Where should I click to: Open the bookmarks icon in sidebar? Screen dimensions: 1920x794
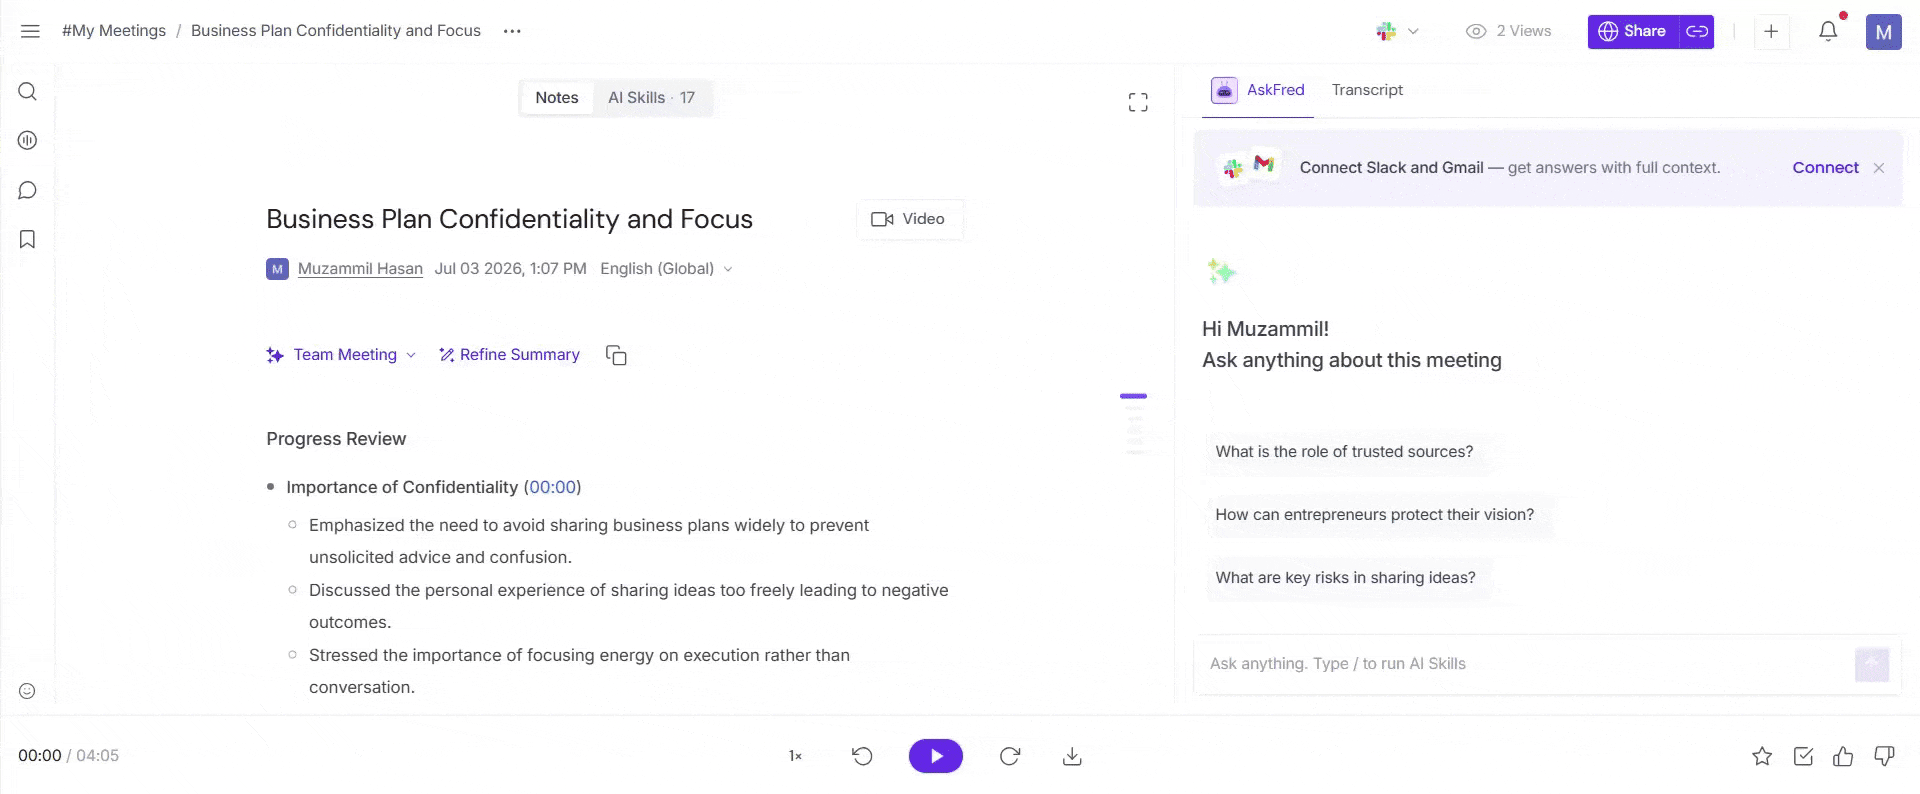click(28, 239)
